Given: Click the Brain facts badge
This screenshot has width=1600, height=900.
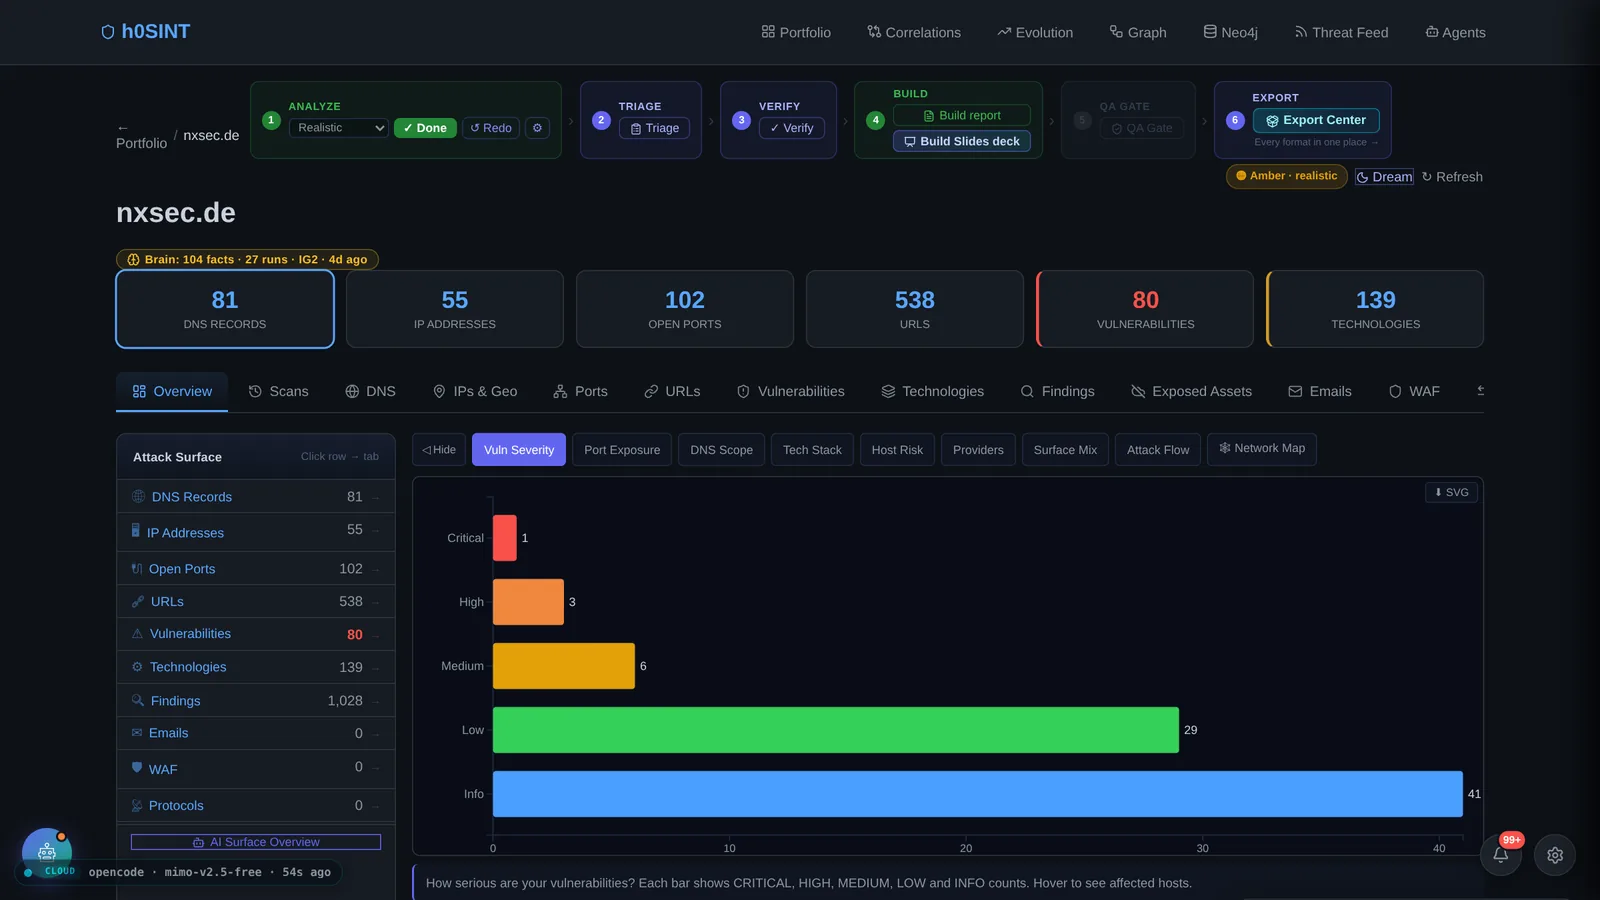Looking at the screenshot, I should click(x=247, y=259).
